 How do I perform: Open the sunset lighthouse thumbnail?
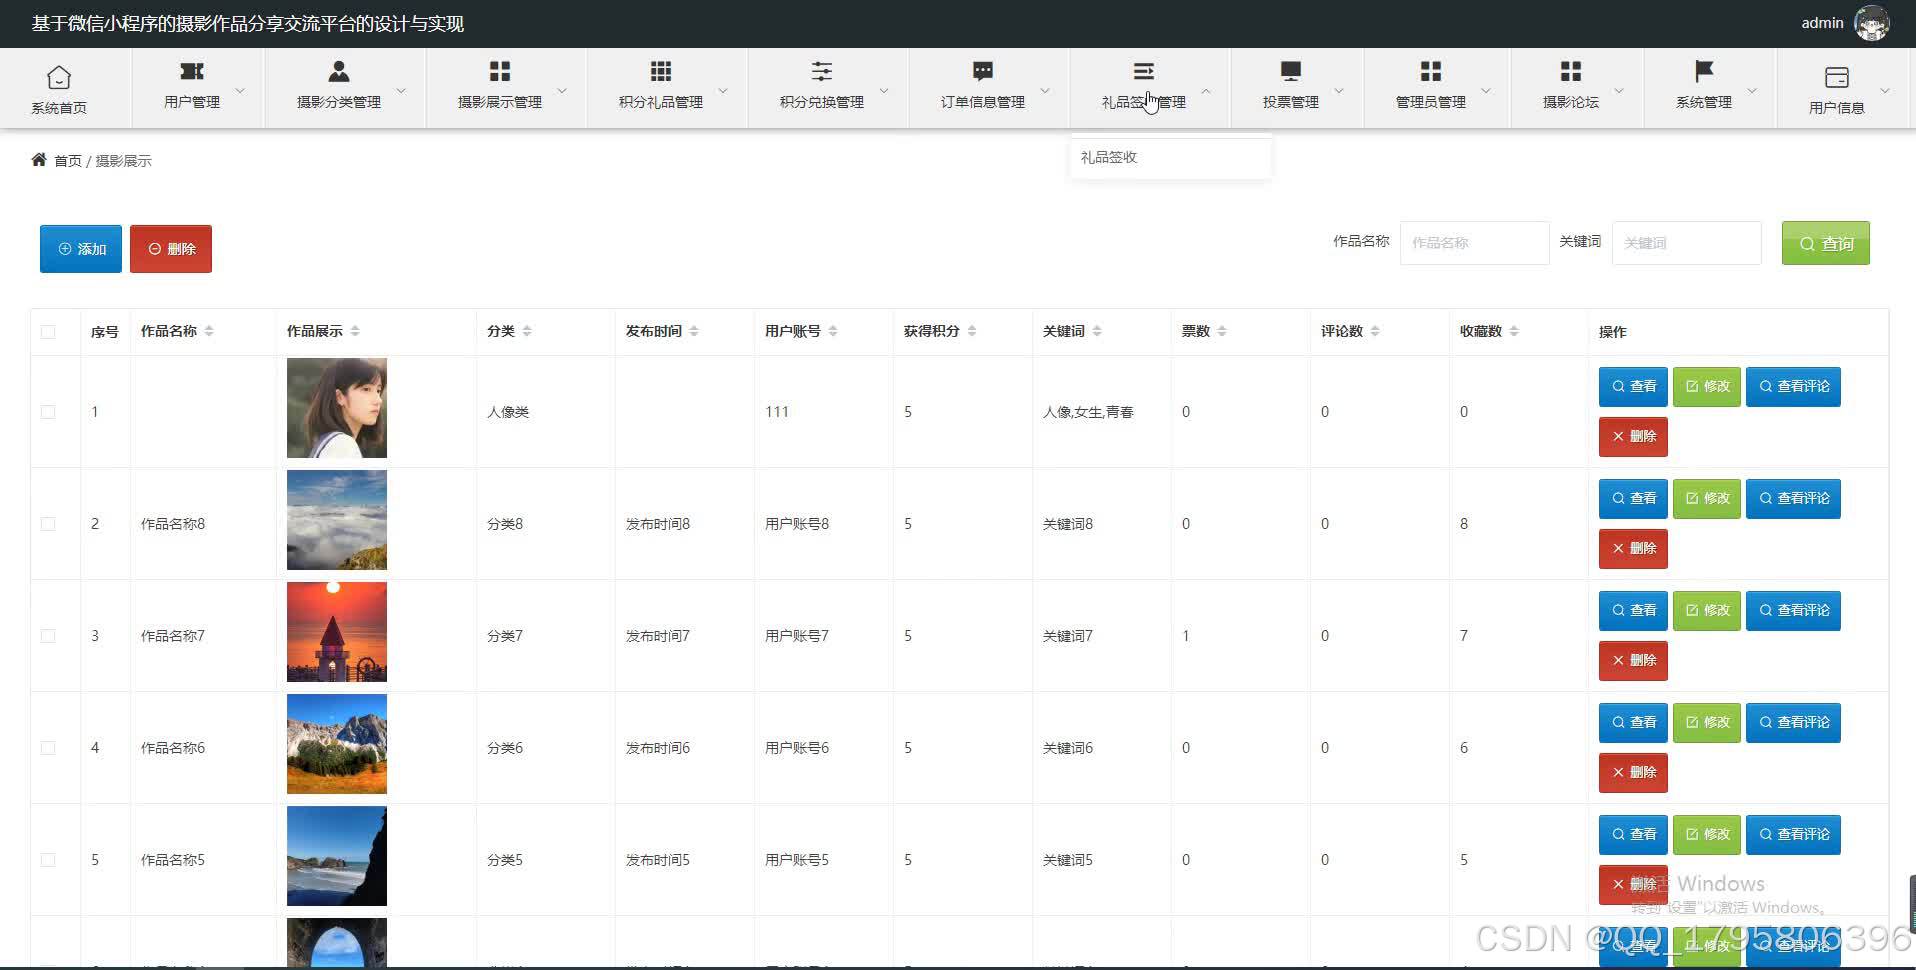click(337, 632)
